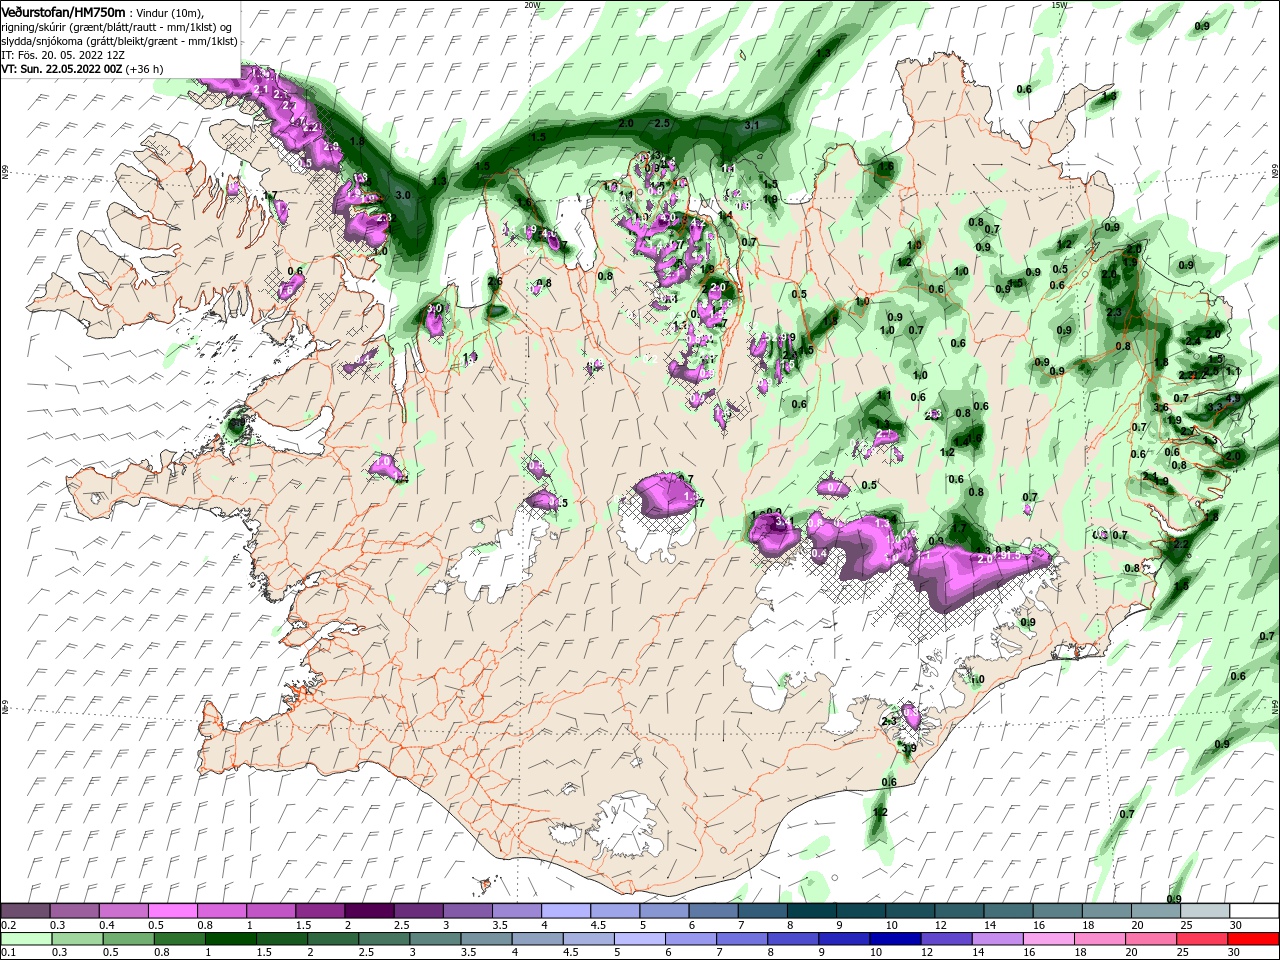Click the bright red swatch ending the bottom rain legend

(x=1252, y=939)
